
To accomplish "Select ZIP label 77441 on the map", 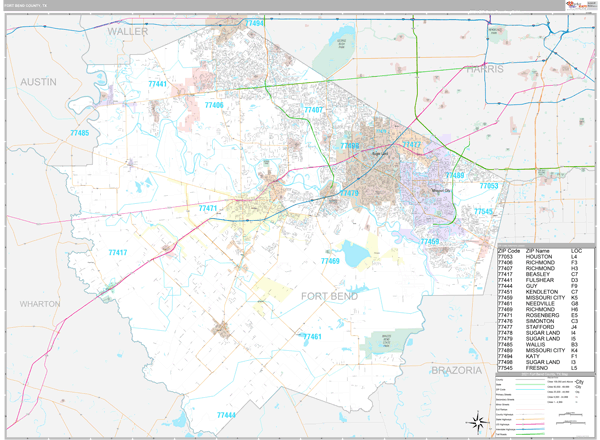I will pos(158,83).
